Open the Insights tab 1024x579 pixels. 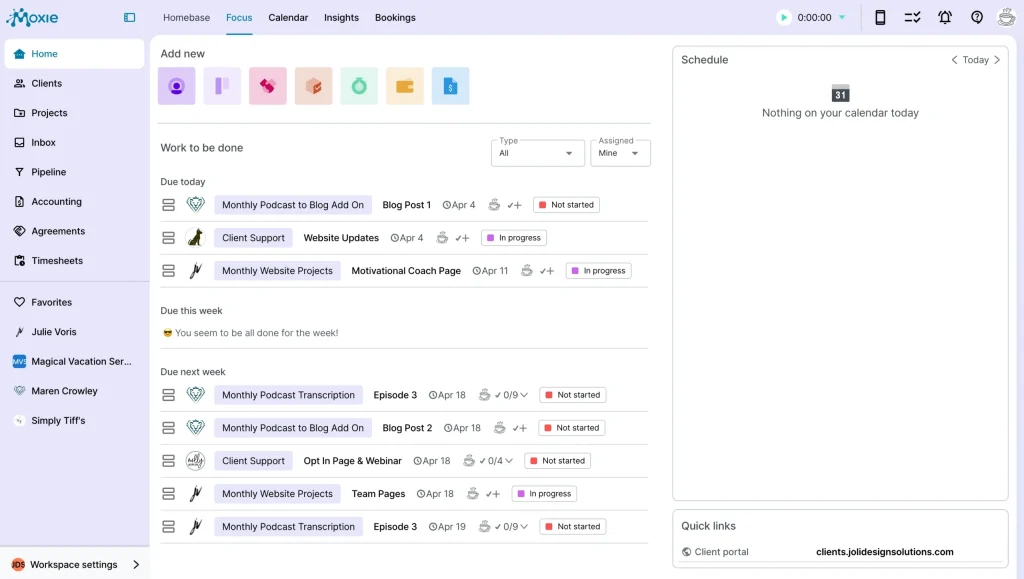pos(341,17)
